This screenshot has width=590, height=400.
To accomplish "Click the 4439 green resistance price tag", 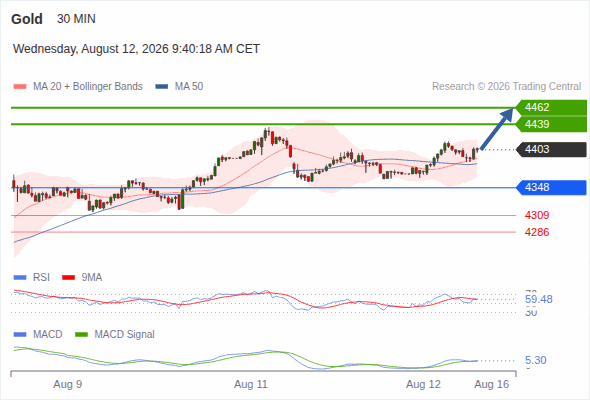I will pyautogui.click(x=551, y=124).
